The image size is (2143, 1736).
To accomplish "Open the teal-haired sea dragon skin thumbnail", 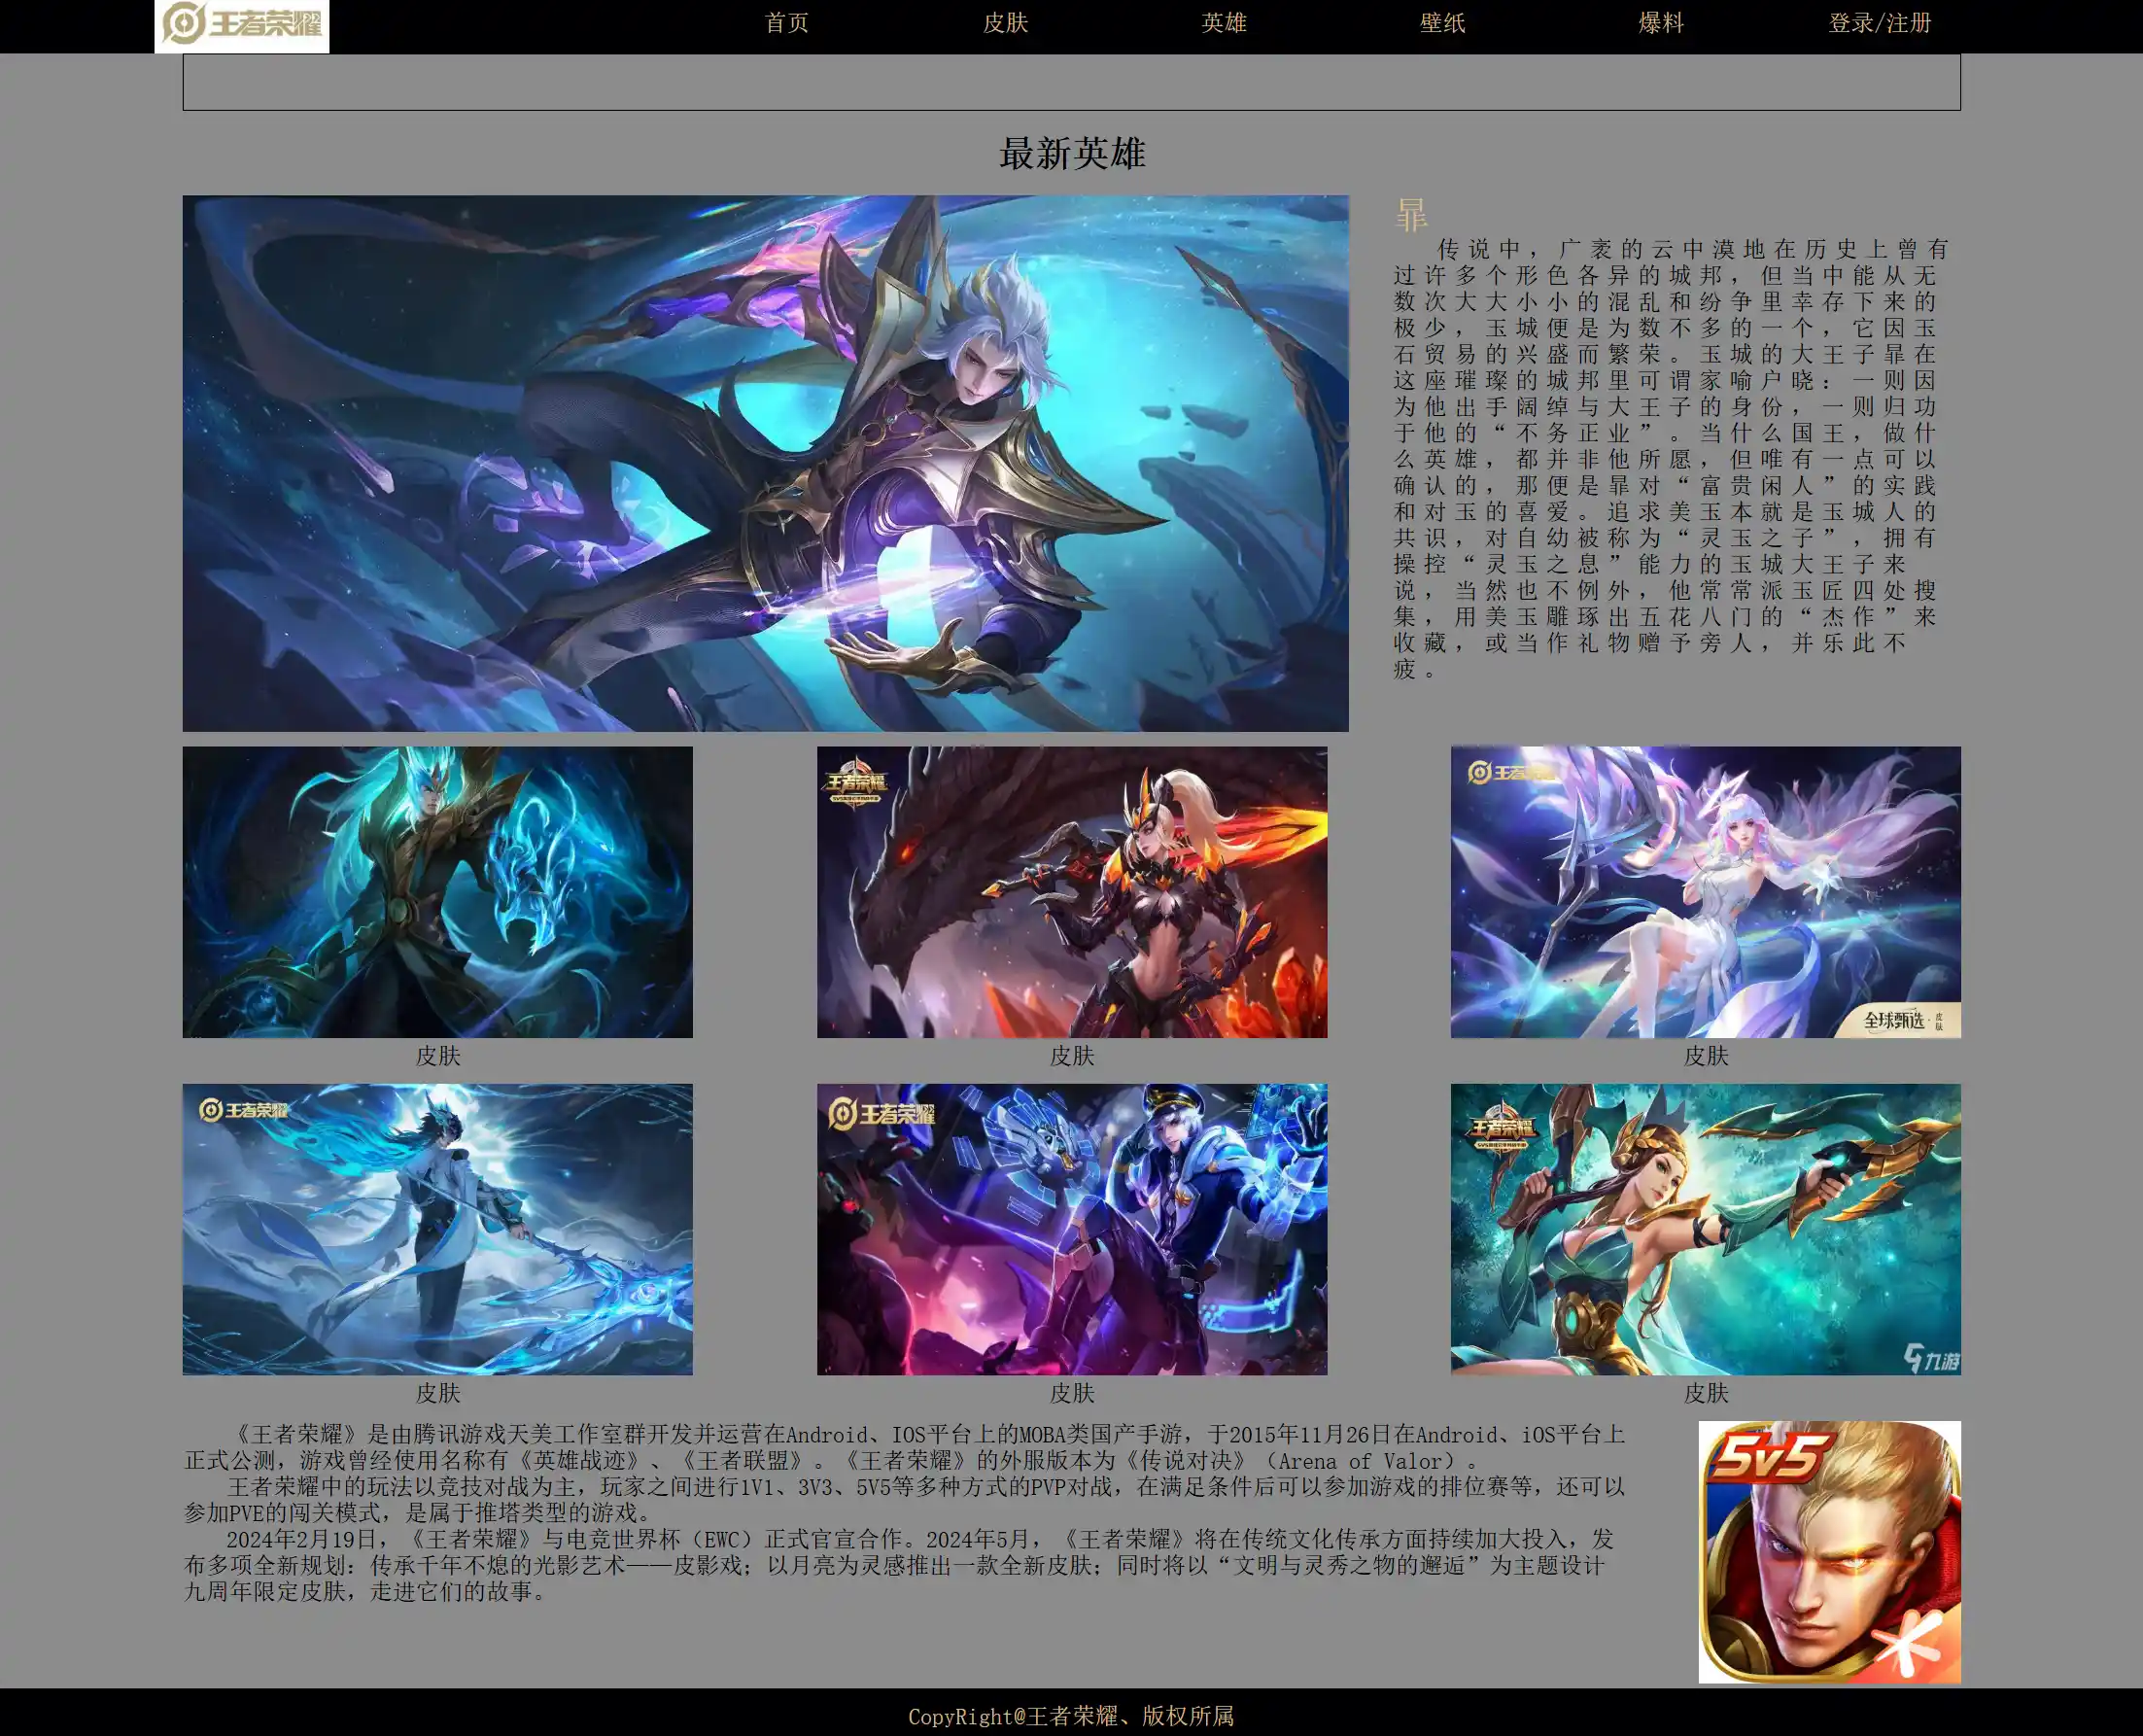I will click(x=437, y=891).
